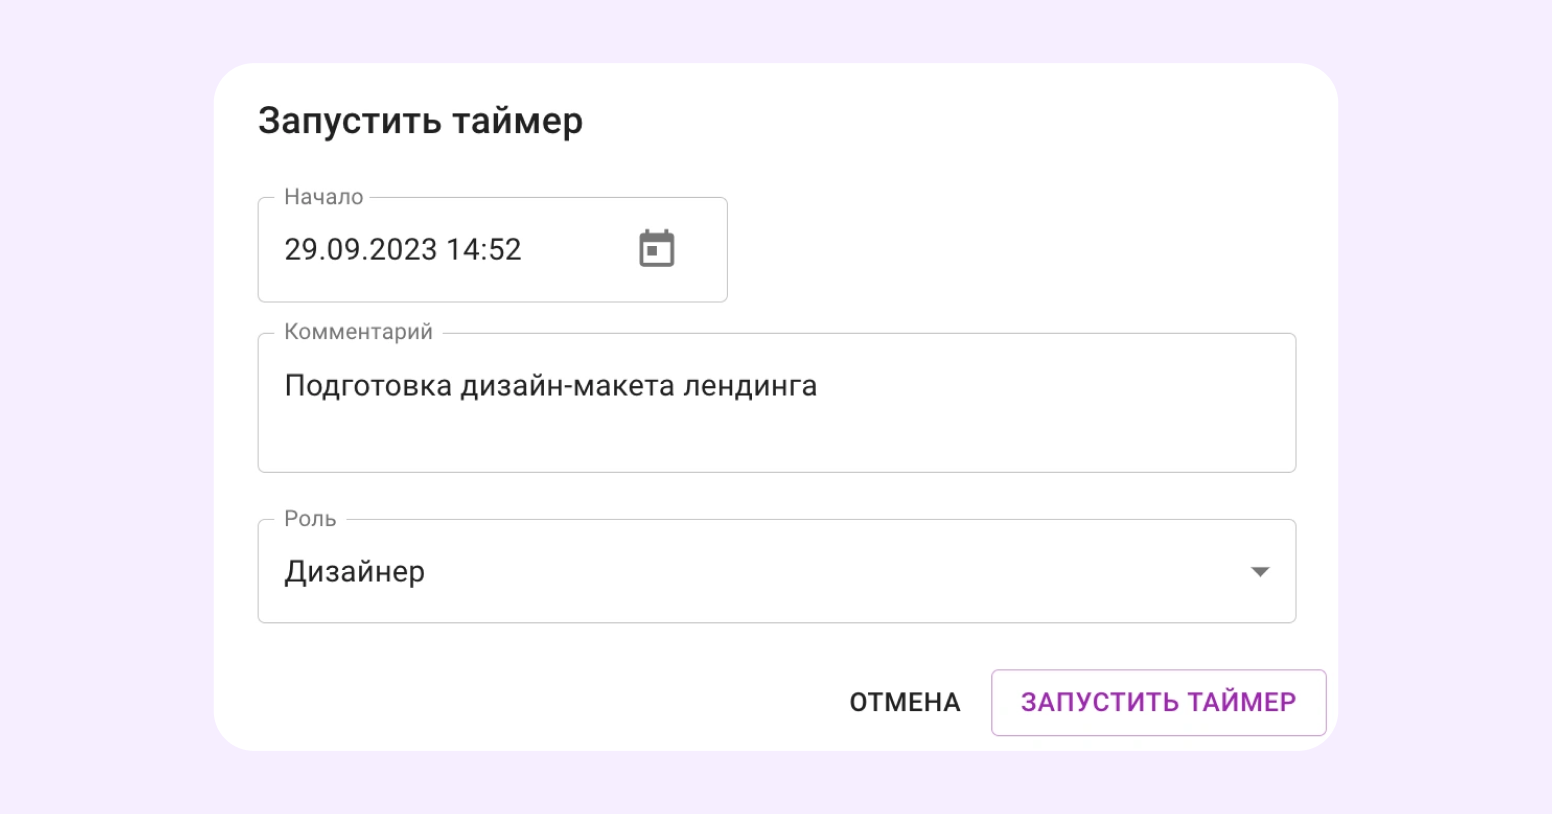Place cursor after the word лендинга

[820, 386]
